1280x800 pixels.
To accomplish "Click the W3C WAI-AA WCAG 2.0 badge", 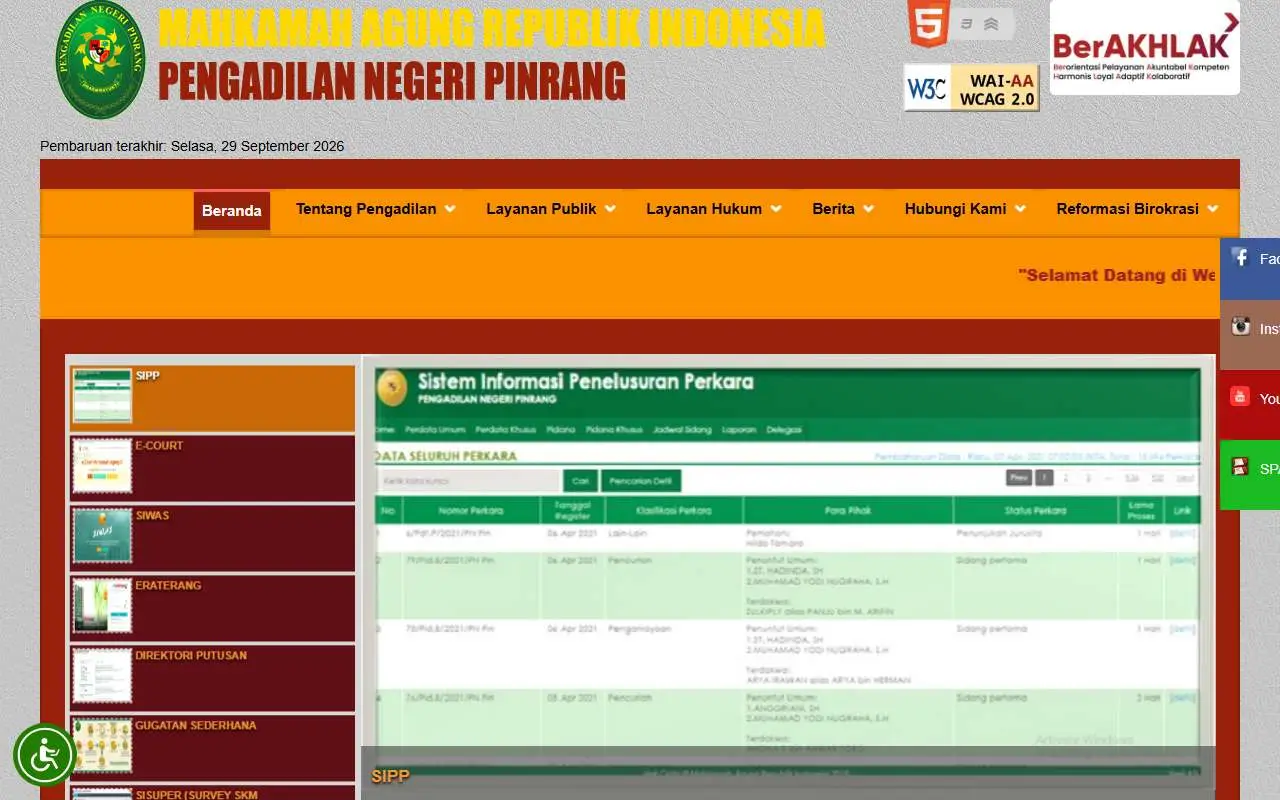I will pos(972,88).
